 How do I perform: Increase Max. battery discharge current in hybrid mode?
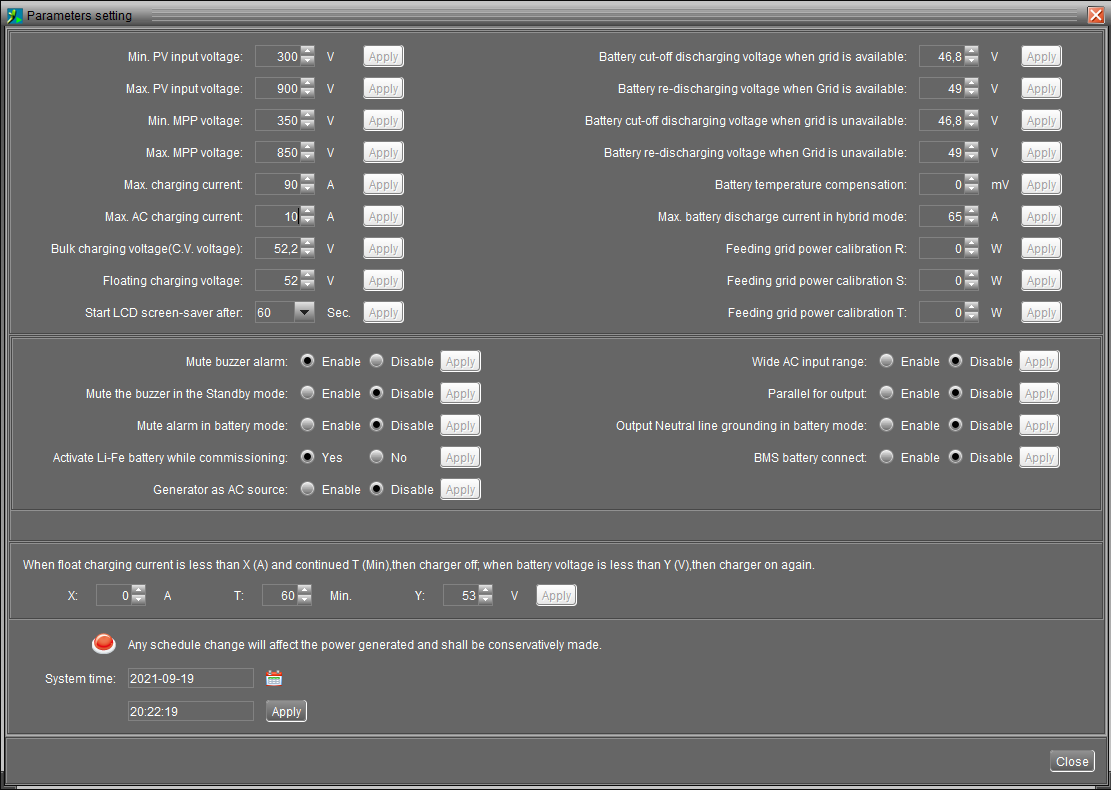972,212
